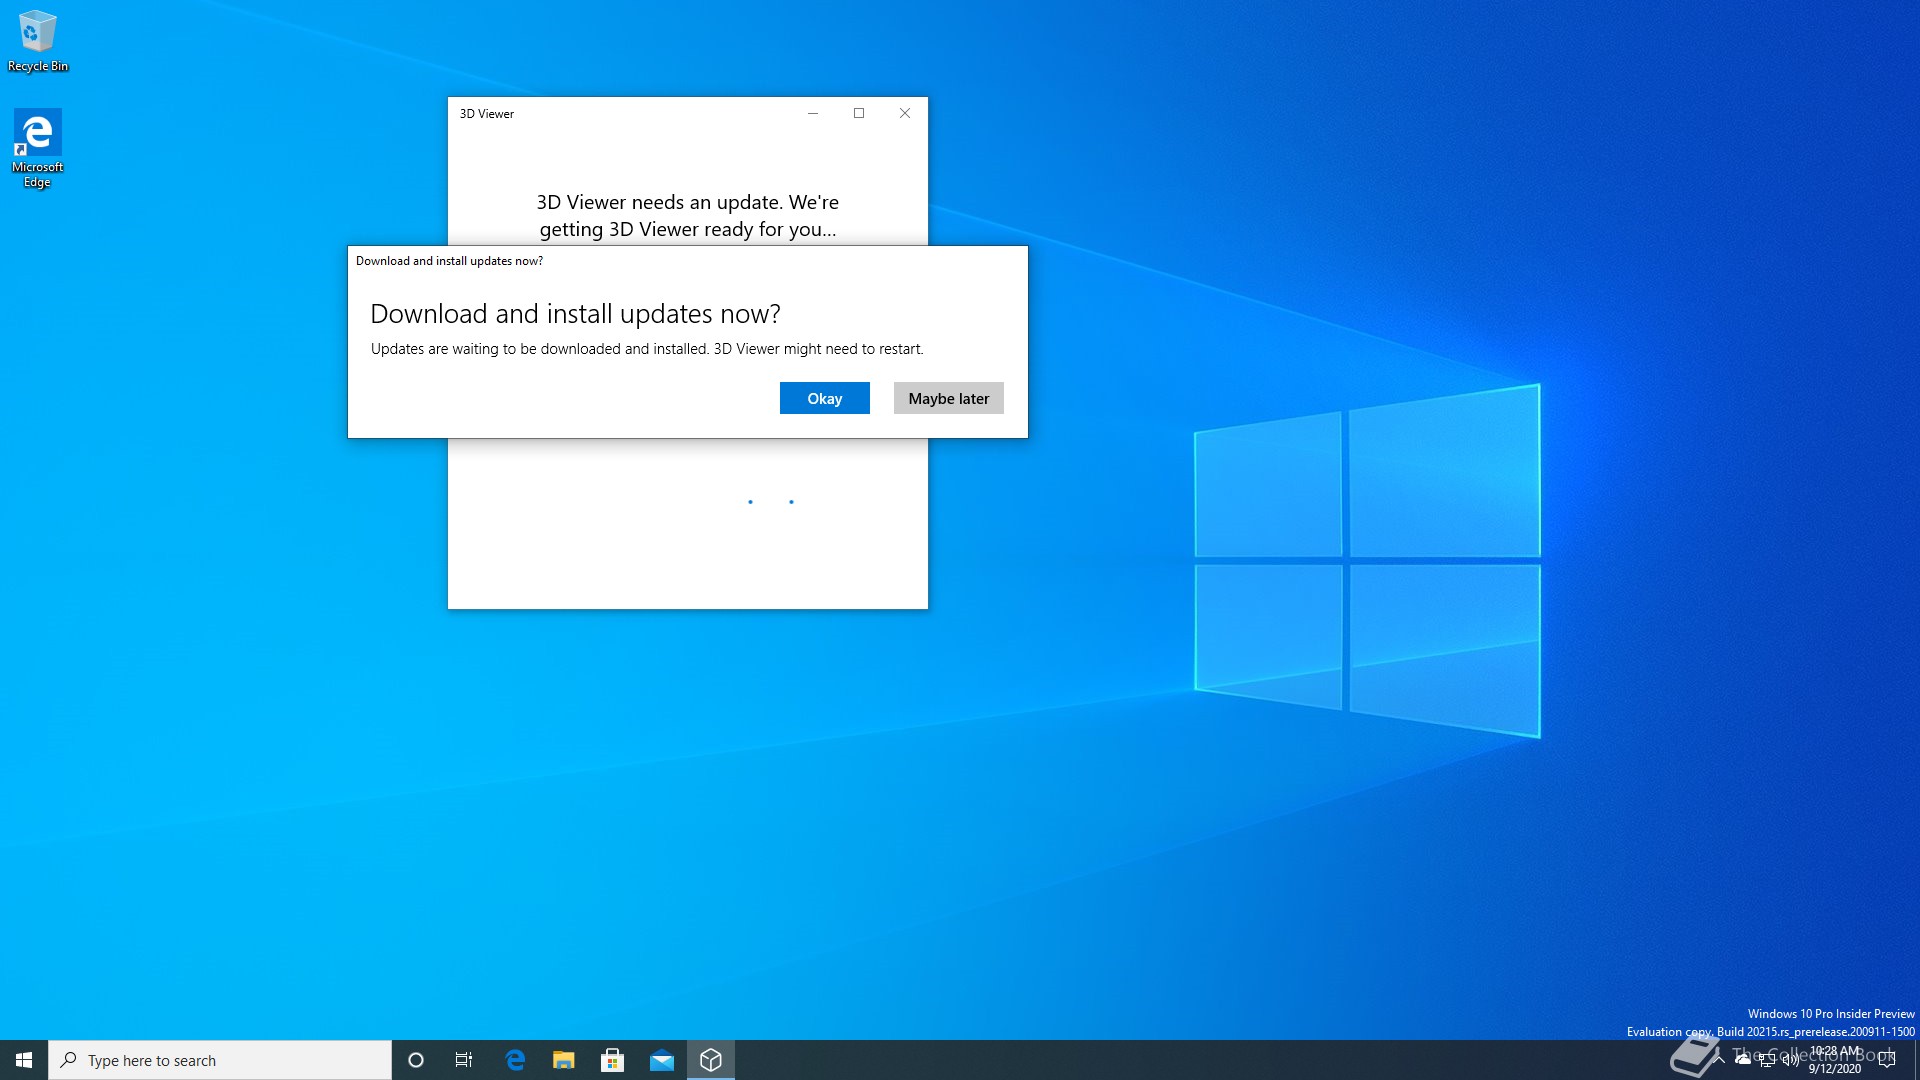Open Cortana from the taskbar circle icon
The image size is (1920, 1080).
tap(416, 1060)
